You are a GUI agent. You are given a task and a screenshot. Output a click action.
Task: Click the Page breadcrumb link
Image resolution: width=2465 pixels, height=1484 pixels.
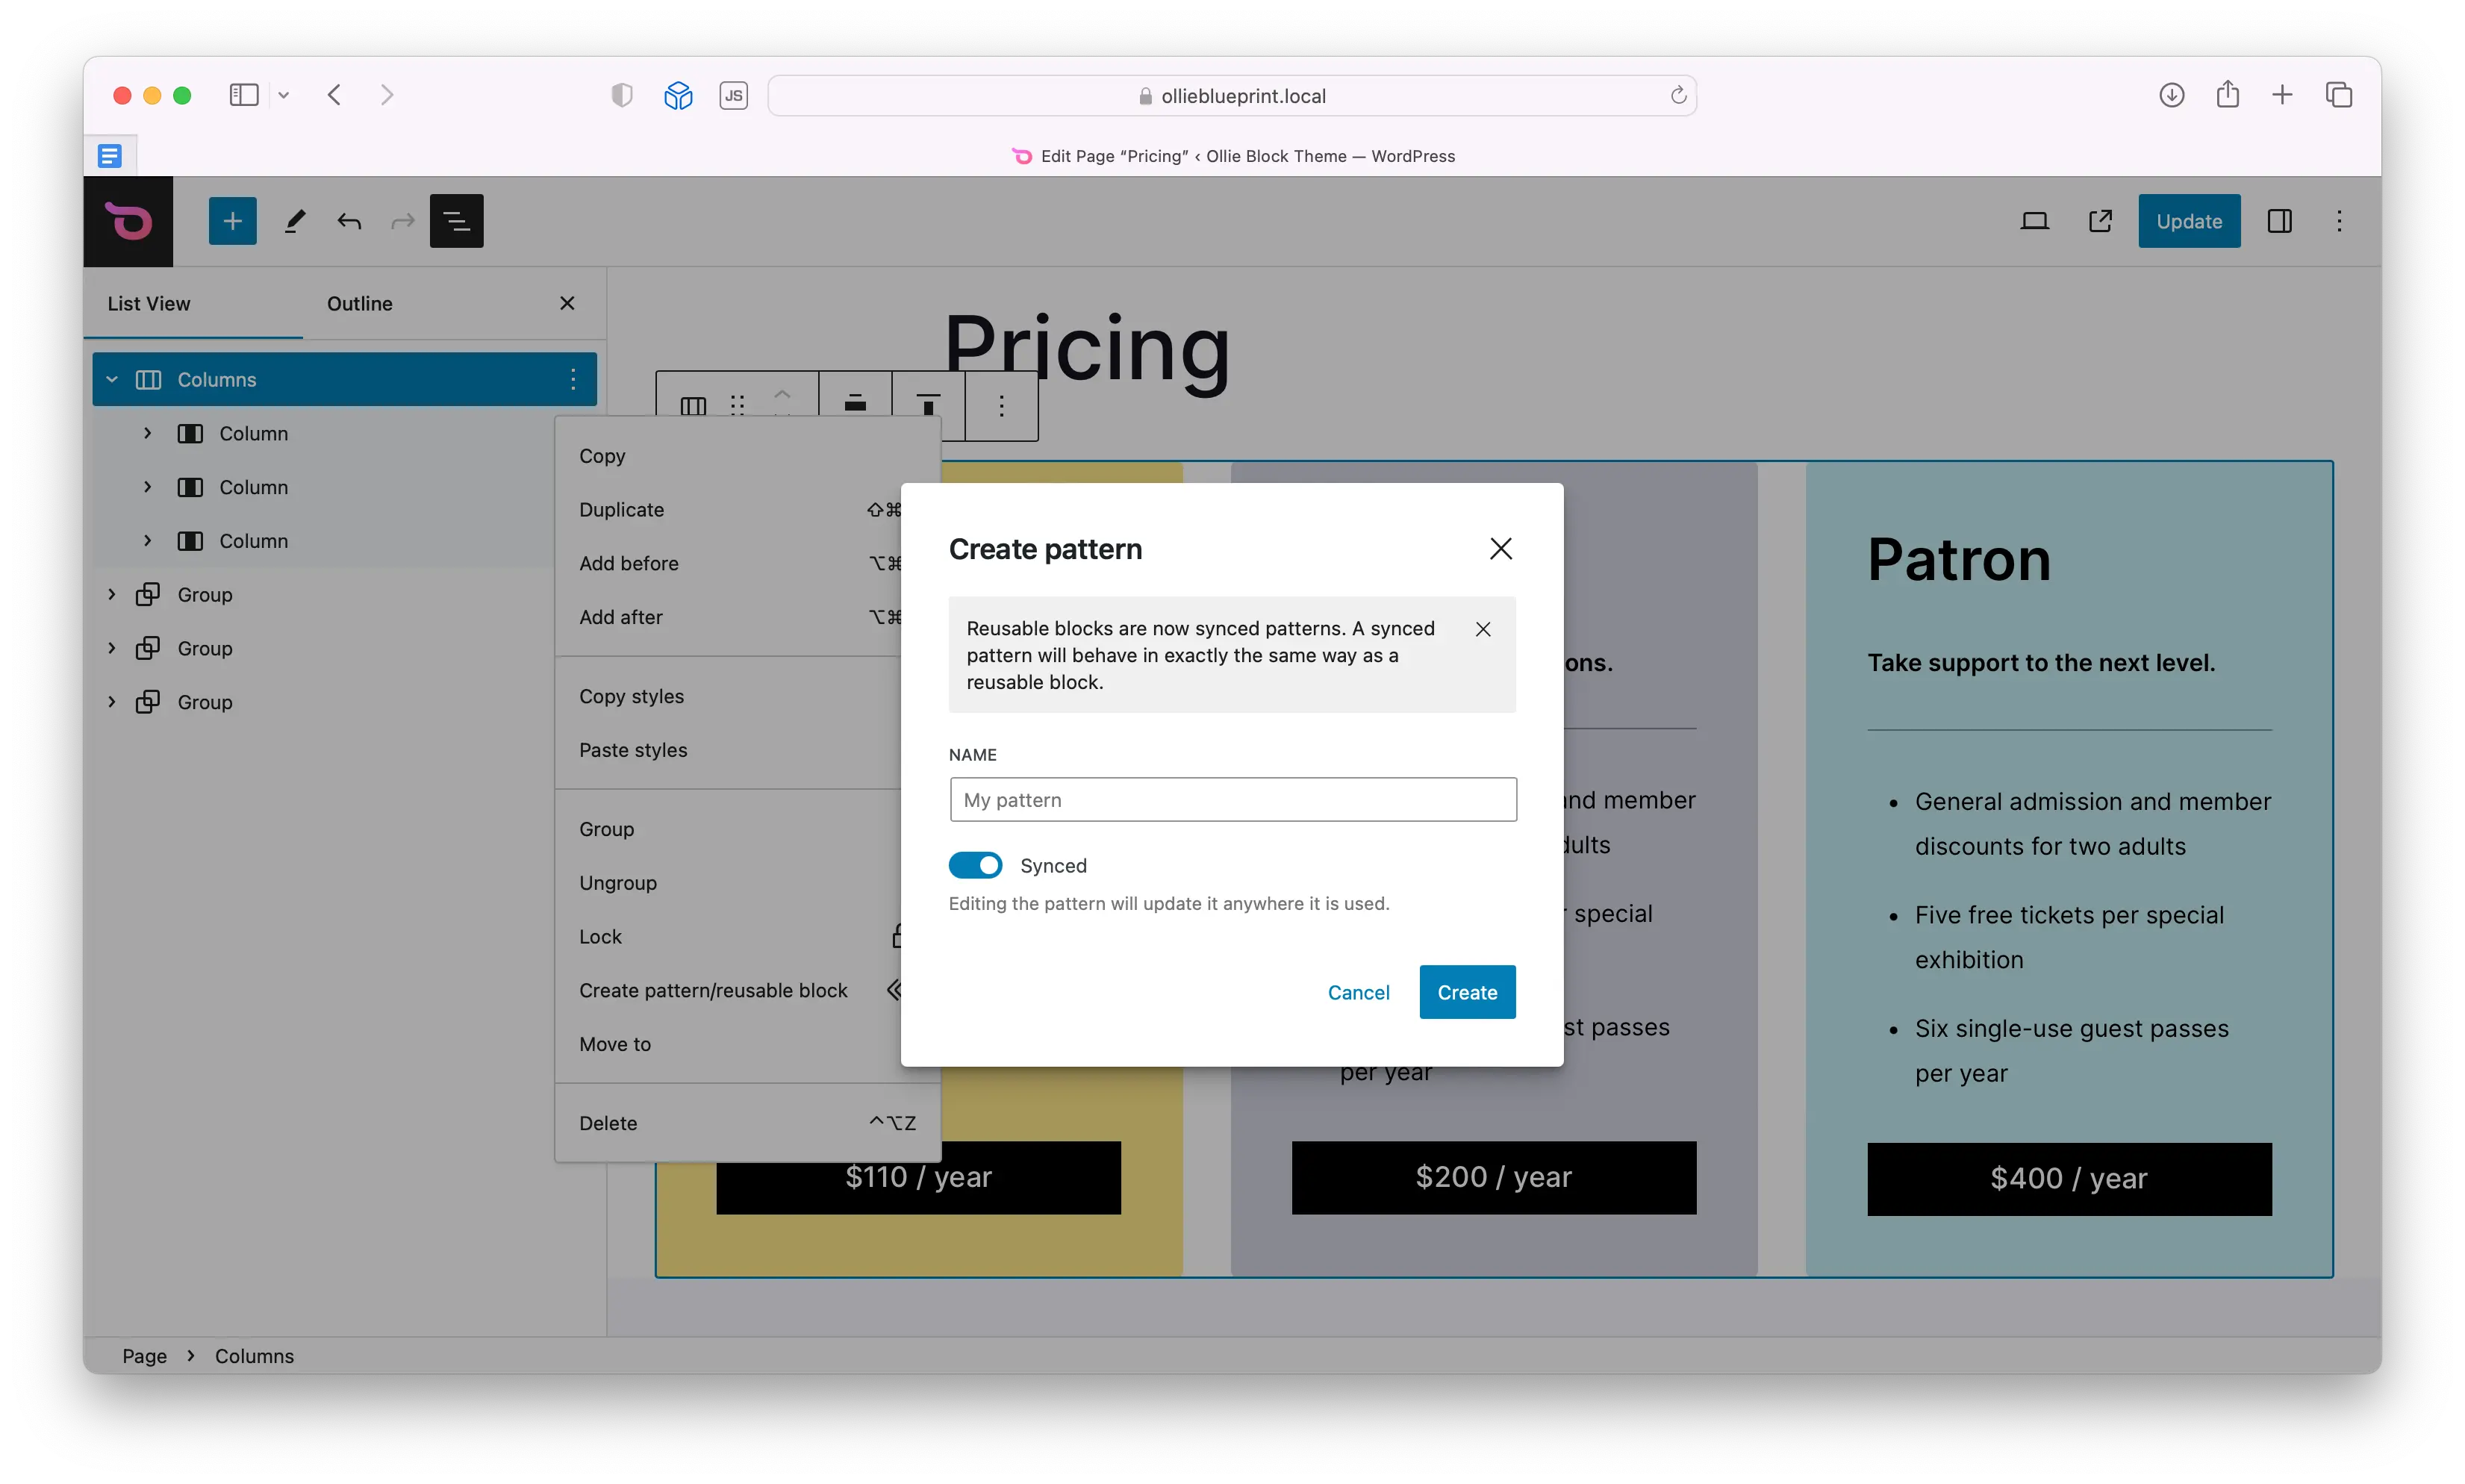pos(145,1356)
